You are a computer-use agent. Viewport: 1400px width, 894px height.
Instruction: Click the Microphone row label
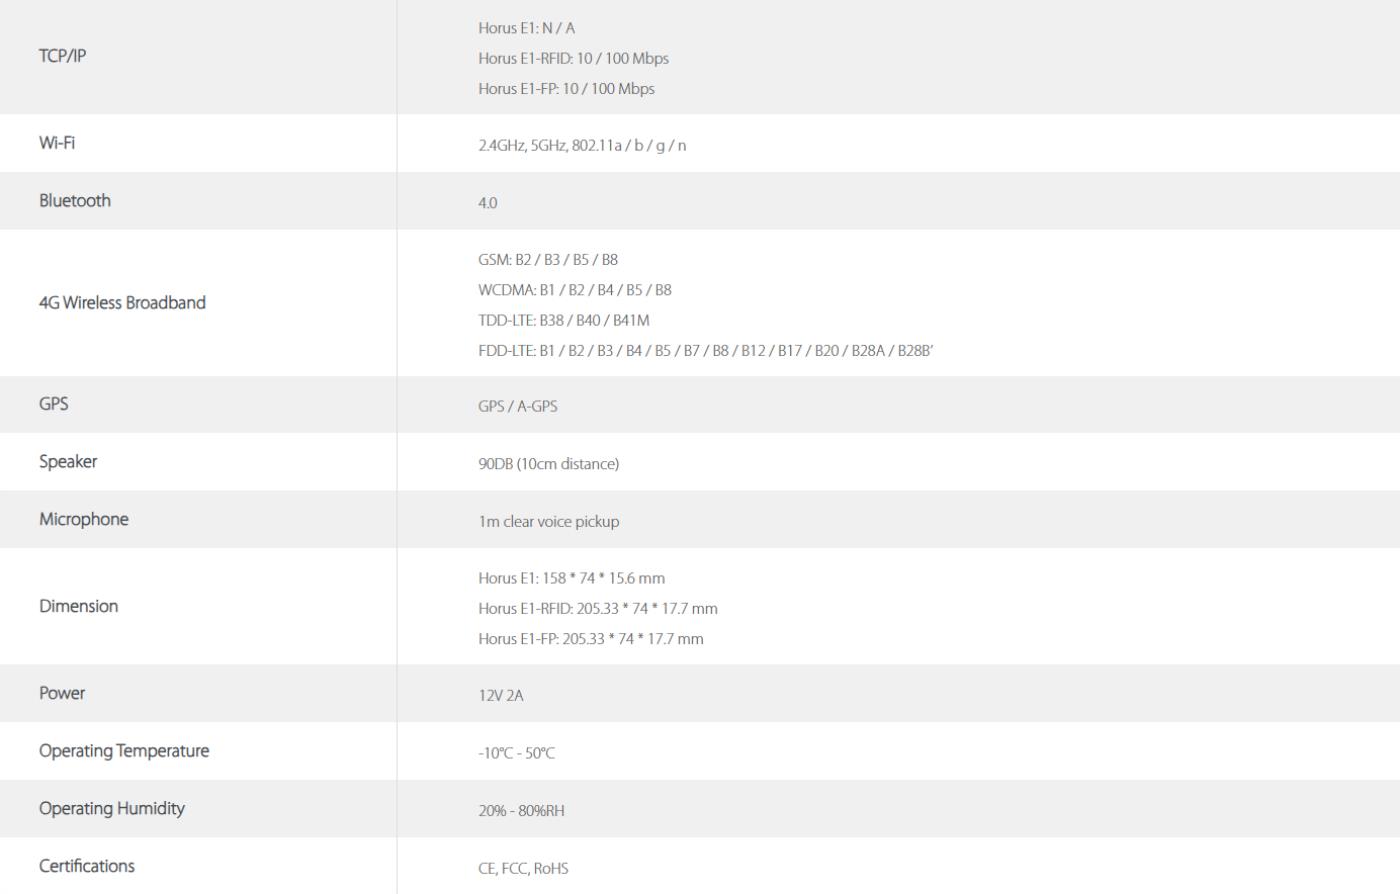pos(84,519)
